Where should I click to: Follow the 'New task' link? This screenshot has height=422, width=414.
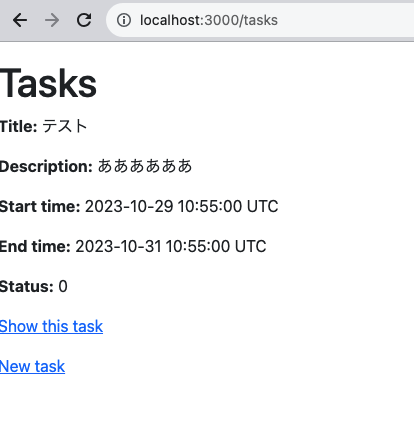(x=32, y=366)
